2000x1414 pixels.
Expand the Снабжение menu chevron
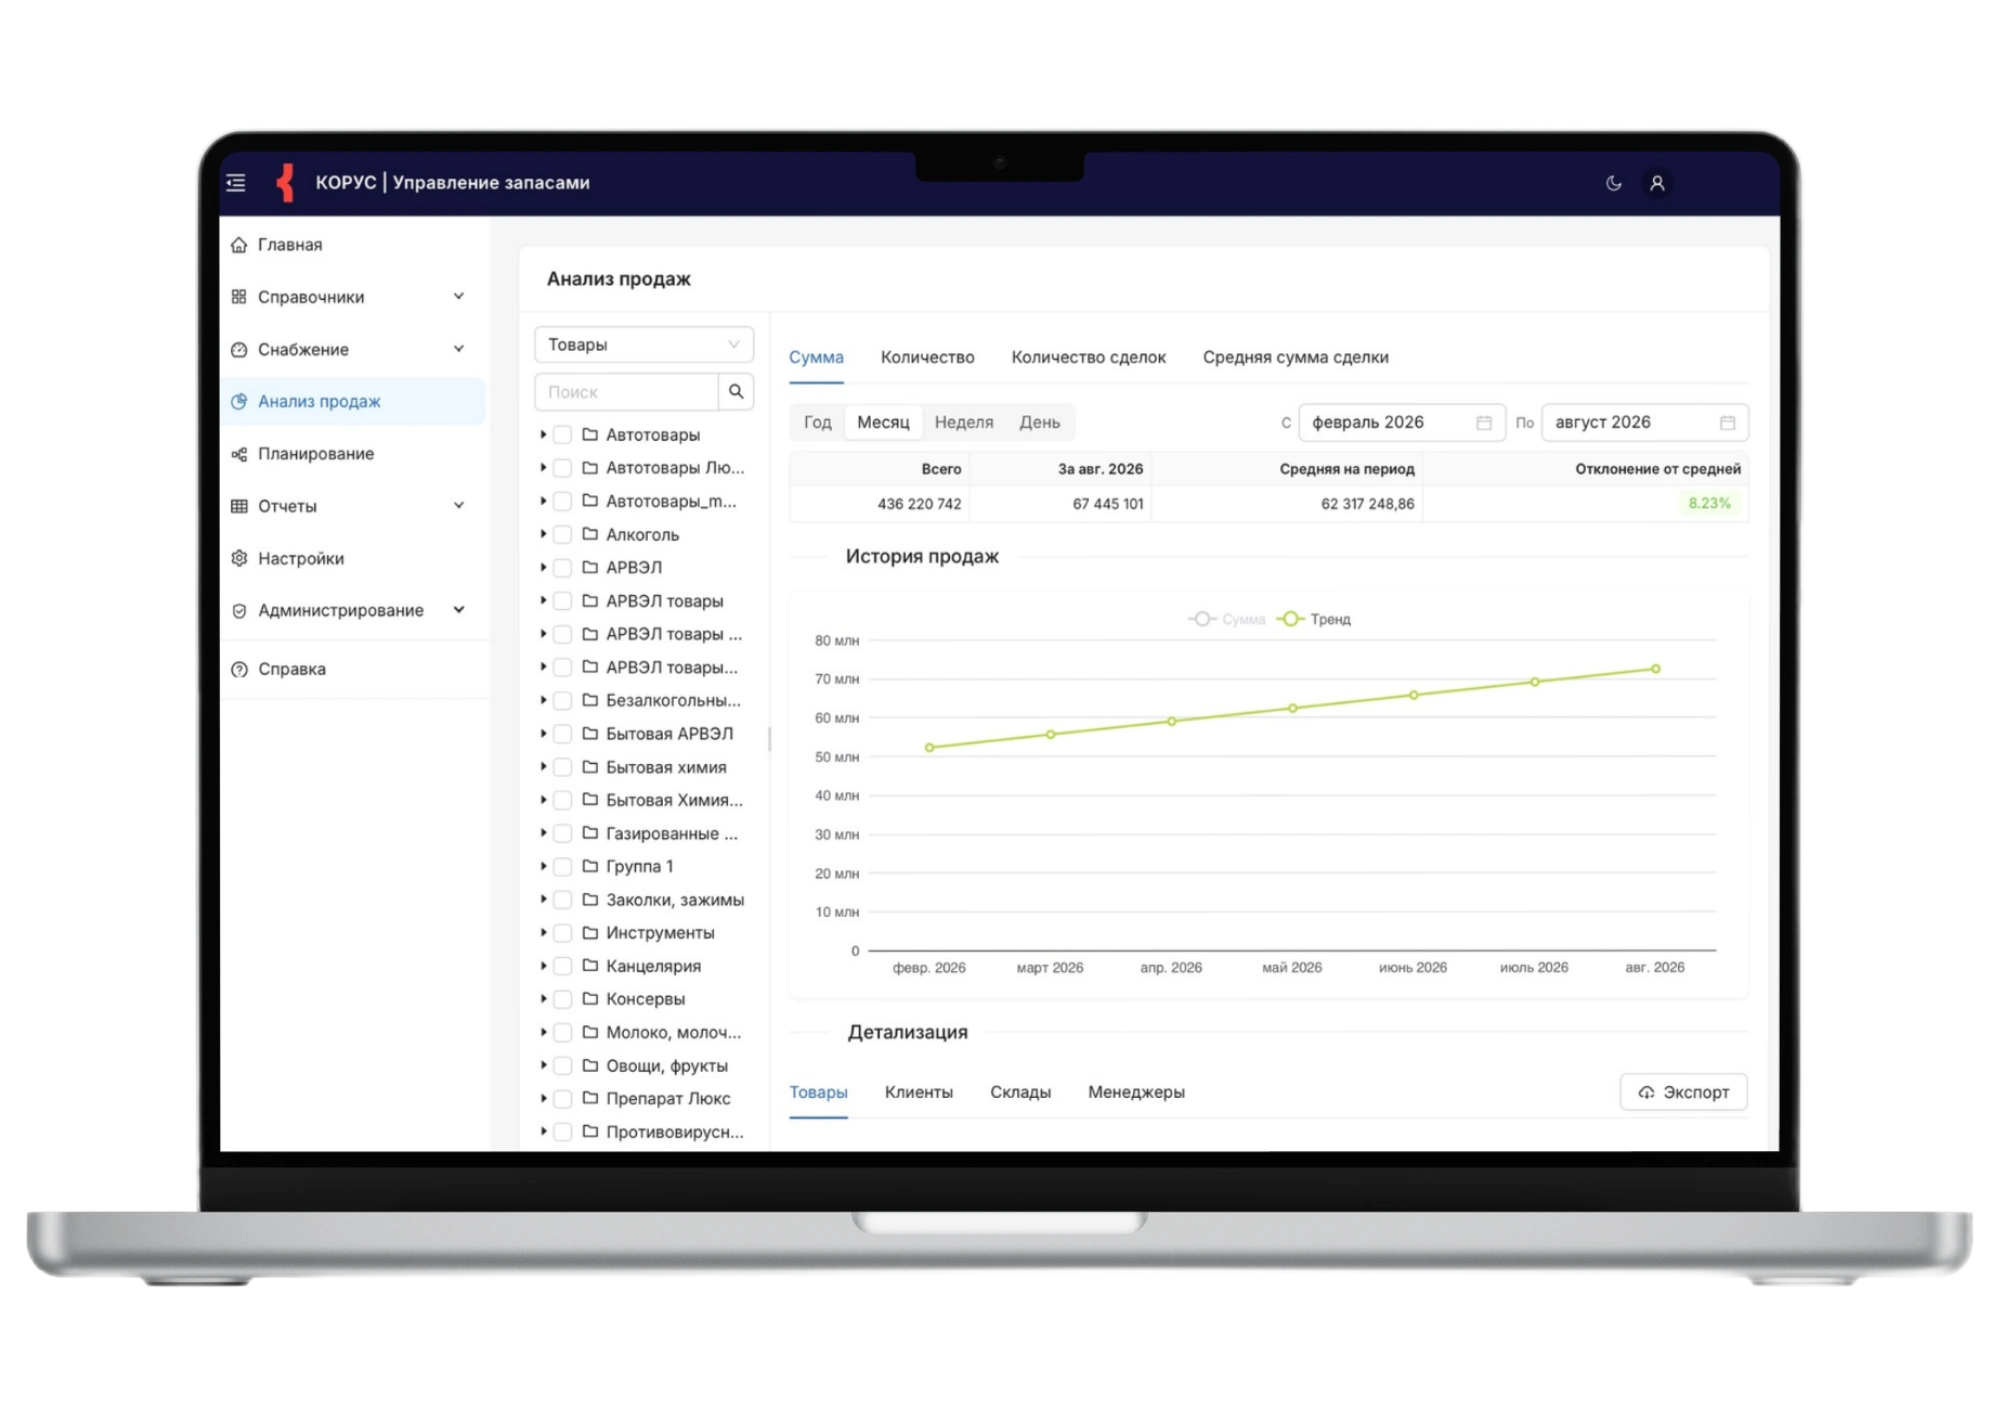point(459,349)
